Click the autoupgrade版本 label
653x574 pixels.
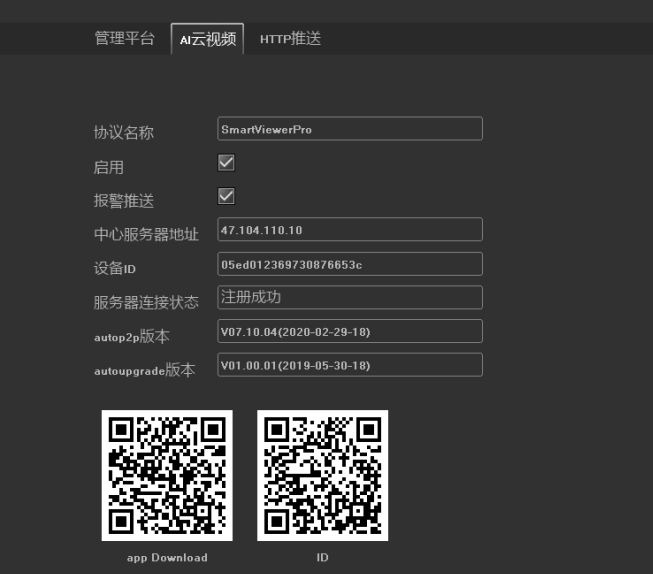point(145,370)
